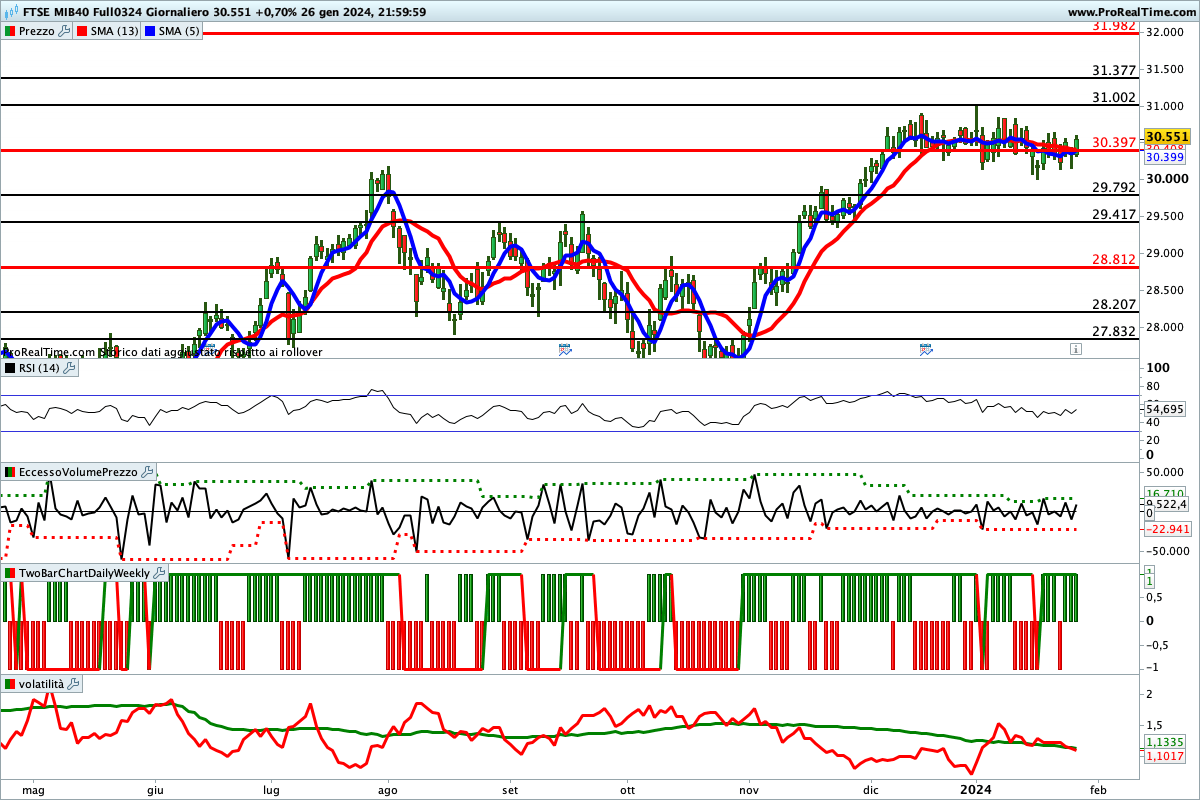Viewport: 1200px width, 800px height.
Task: Open the Prezzo settings wrench
Action: click(x=65, y=31)
